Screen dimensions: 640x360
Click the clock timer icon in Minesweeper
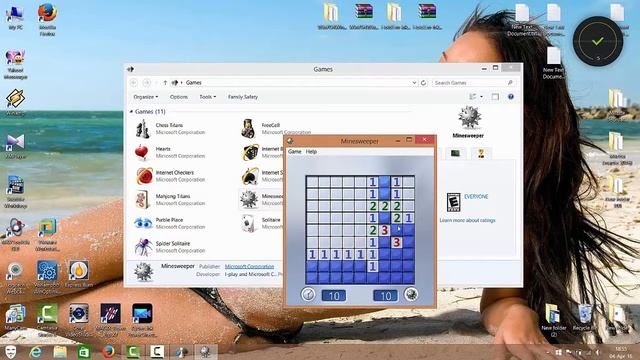click(x=308, y=294)
